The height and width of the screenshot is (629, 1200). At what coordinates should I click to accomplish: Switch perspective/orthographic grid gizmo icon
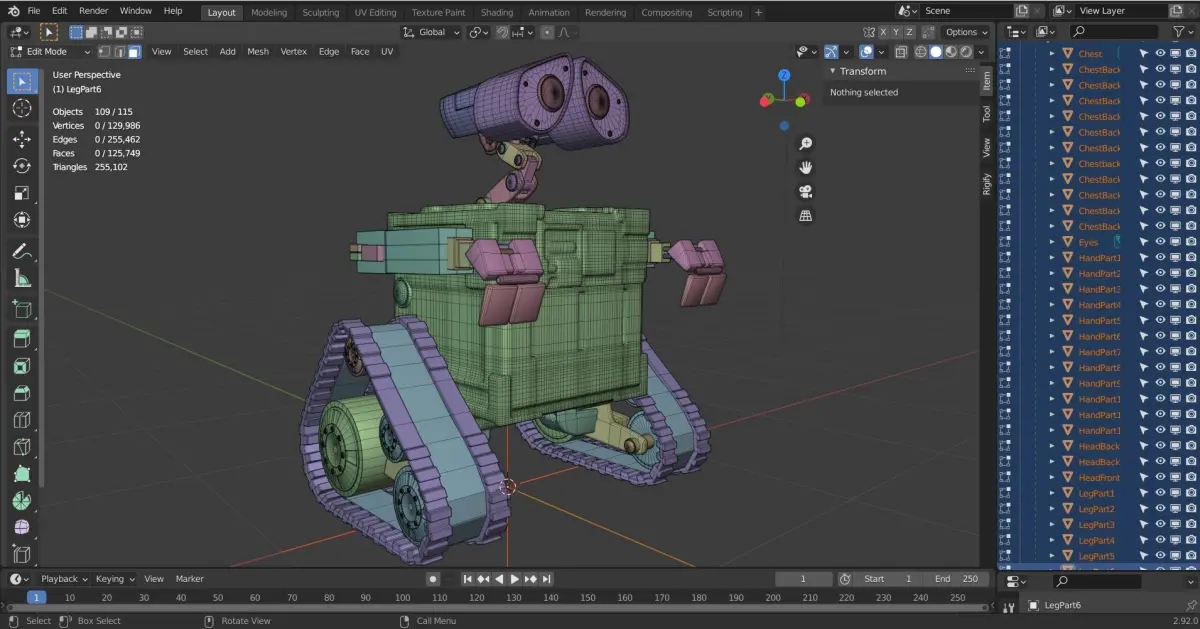click(806, 216)
